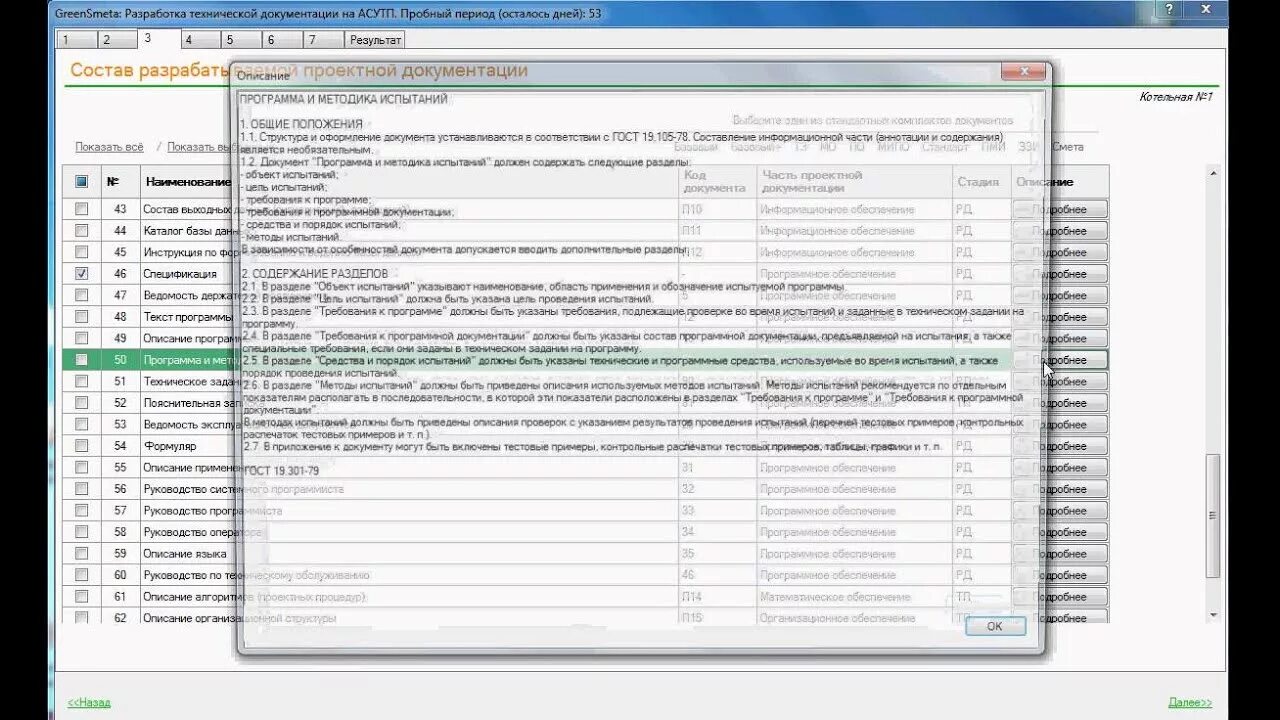Uncheck row 46 Спецификация checkbox
The image size is (1280, 720).
[x=82, y=274]
